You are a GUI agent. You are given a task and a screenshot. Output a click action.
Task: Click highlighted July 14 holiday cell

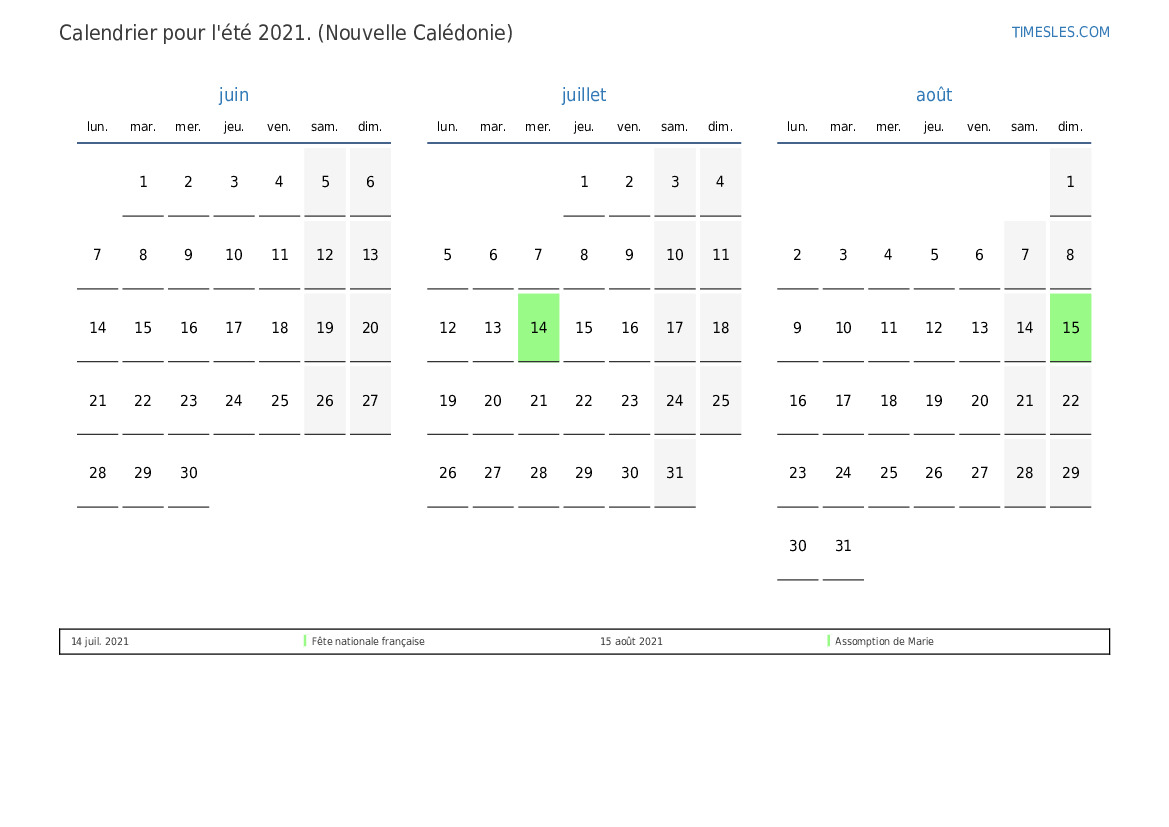[539, 328]
